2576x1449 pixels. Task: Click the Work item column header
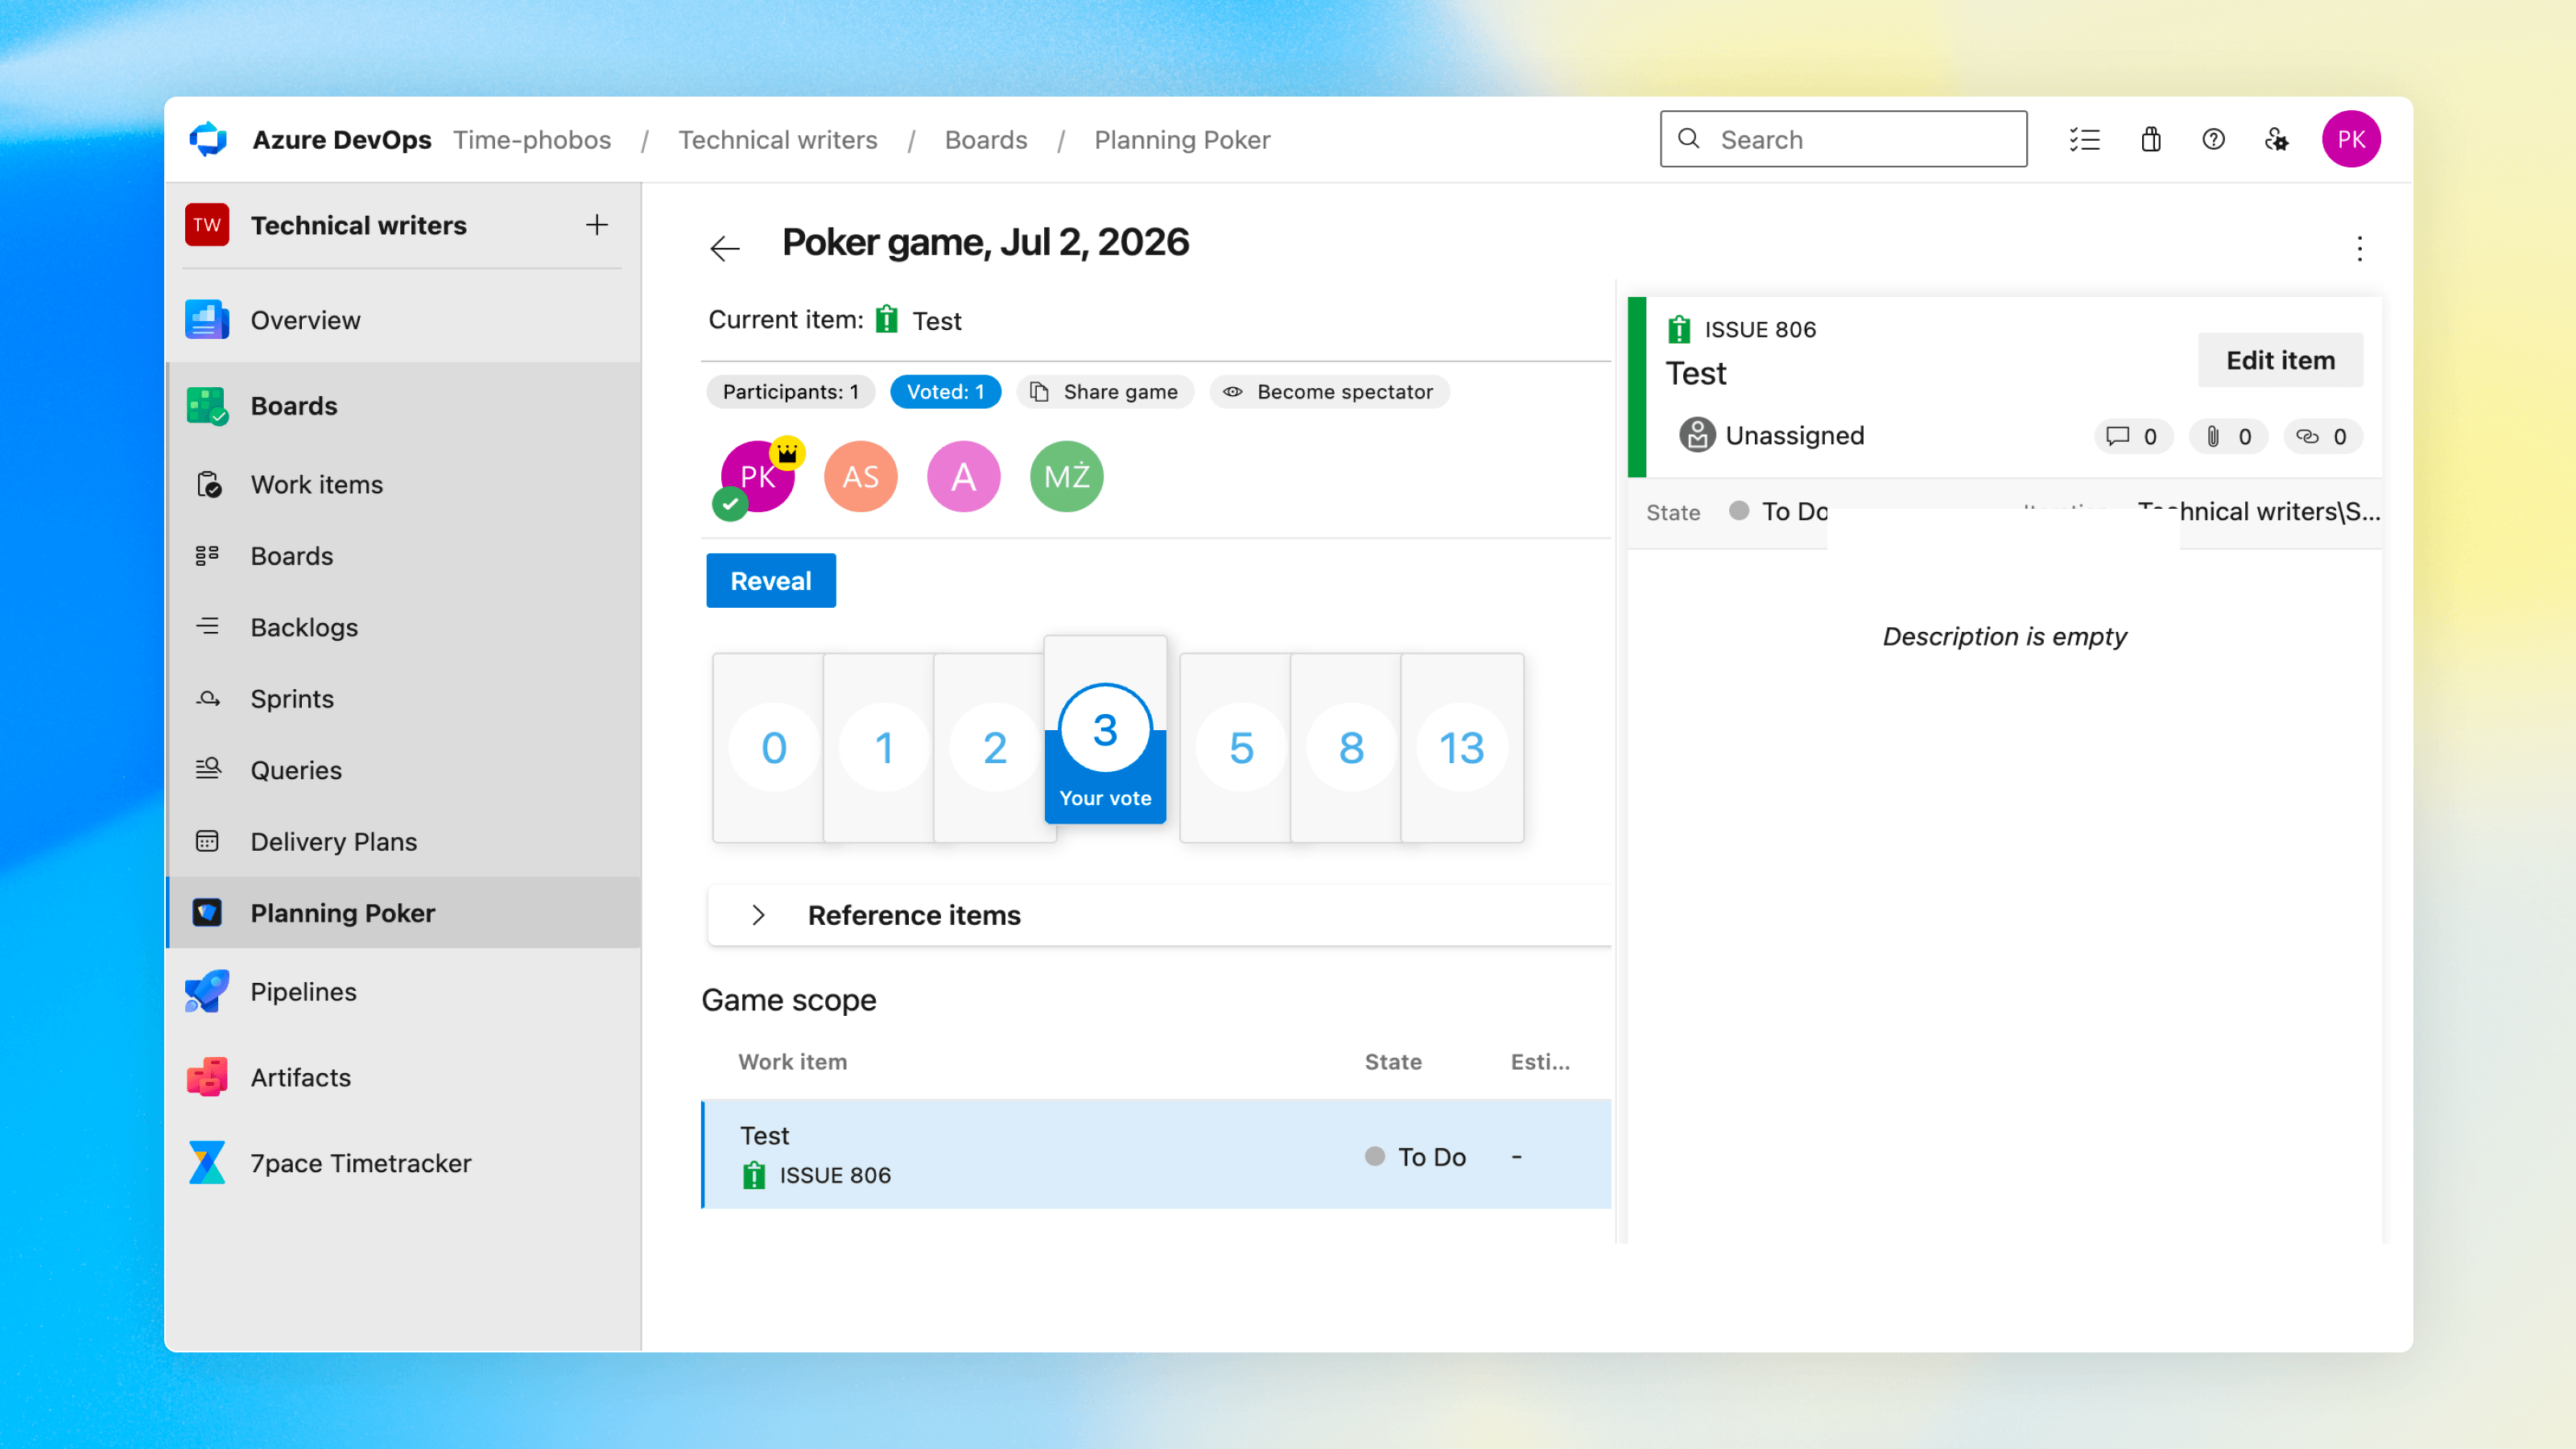[792, 1061]
